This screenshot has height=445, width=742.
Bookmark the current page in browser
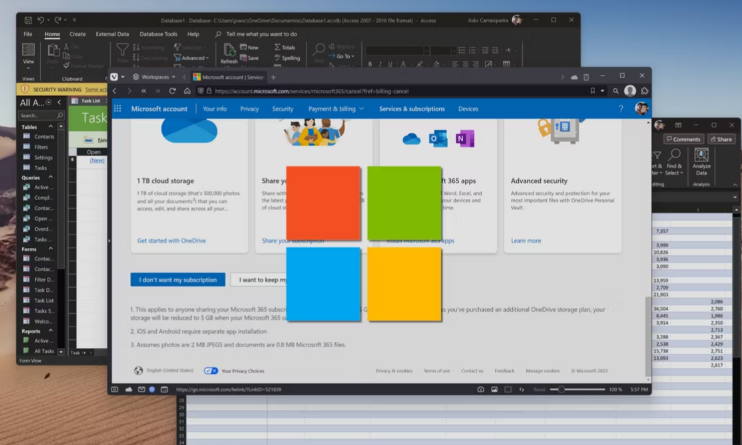pyautogui.click(x=592, y=91)
